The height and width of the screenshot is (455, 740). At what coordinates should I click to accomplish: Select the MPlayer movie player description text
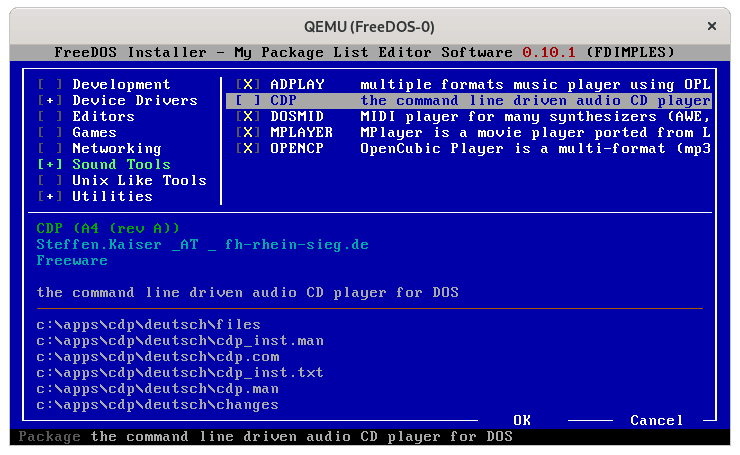coord(535,133)
